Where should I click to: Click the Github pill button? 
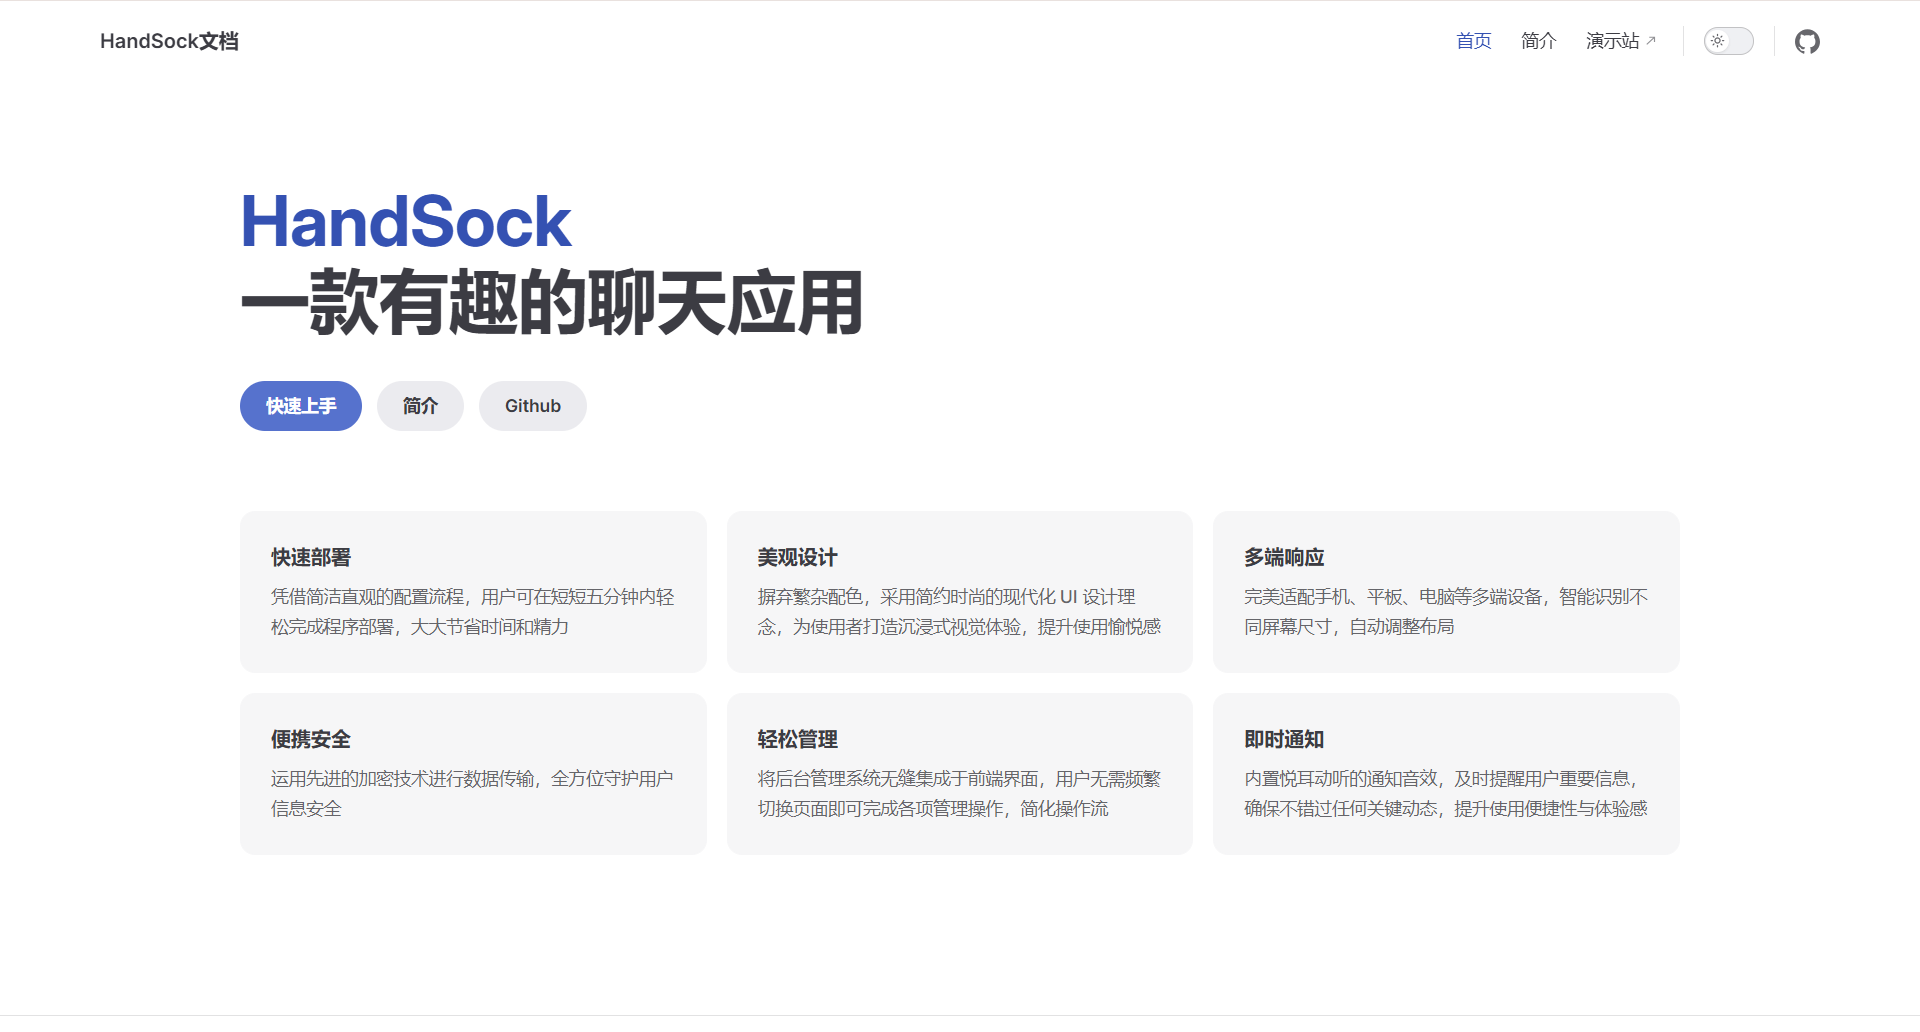pyautogui.click(x=533, y=406)
